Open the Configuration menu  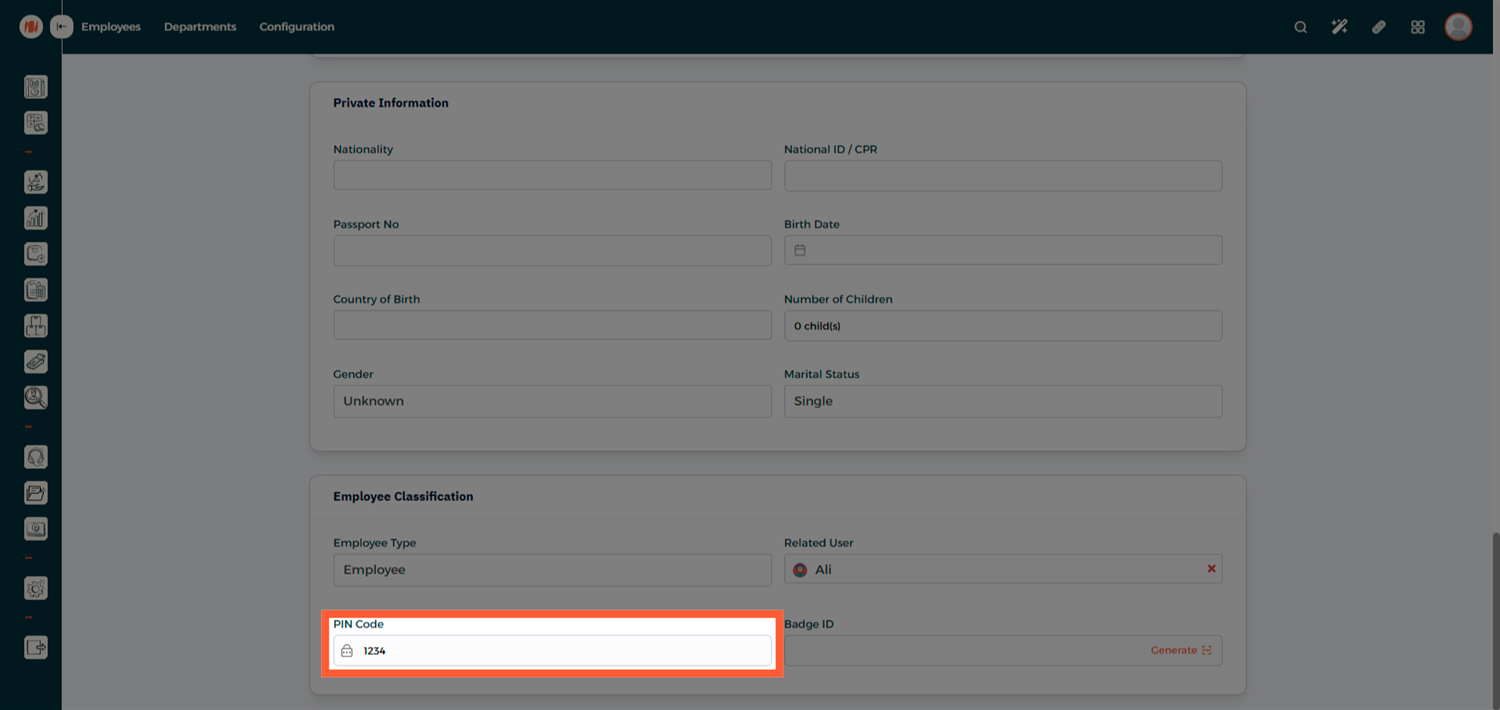[297, 27]
